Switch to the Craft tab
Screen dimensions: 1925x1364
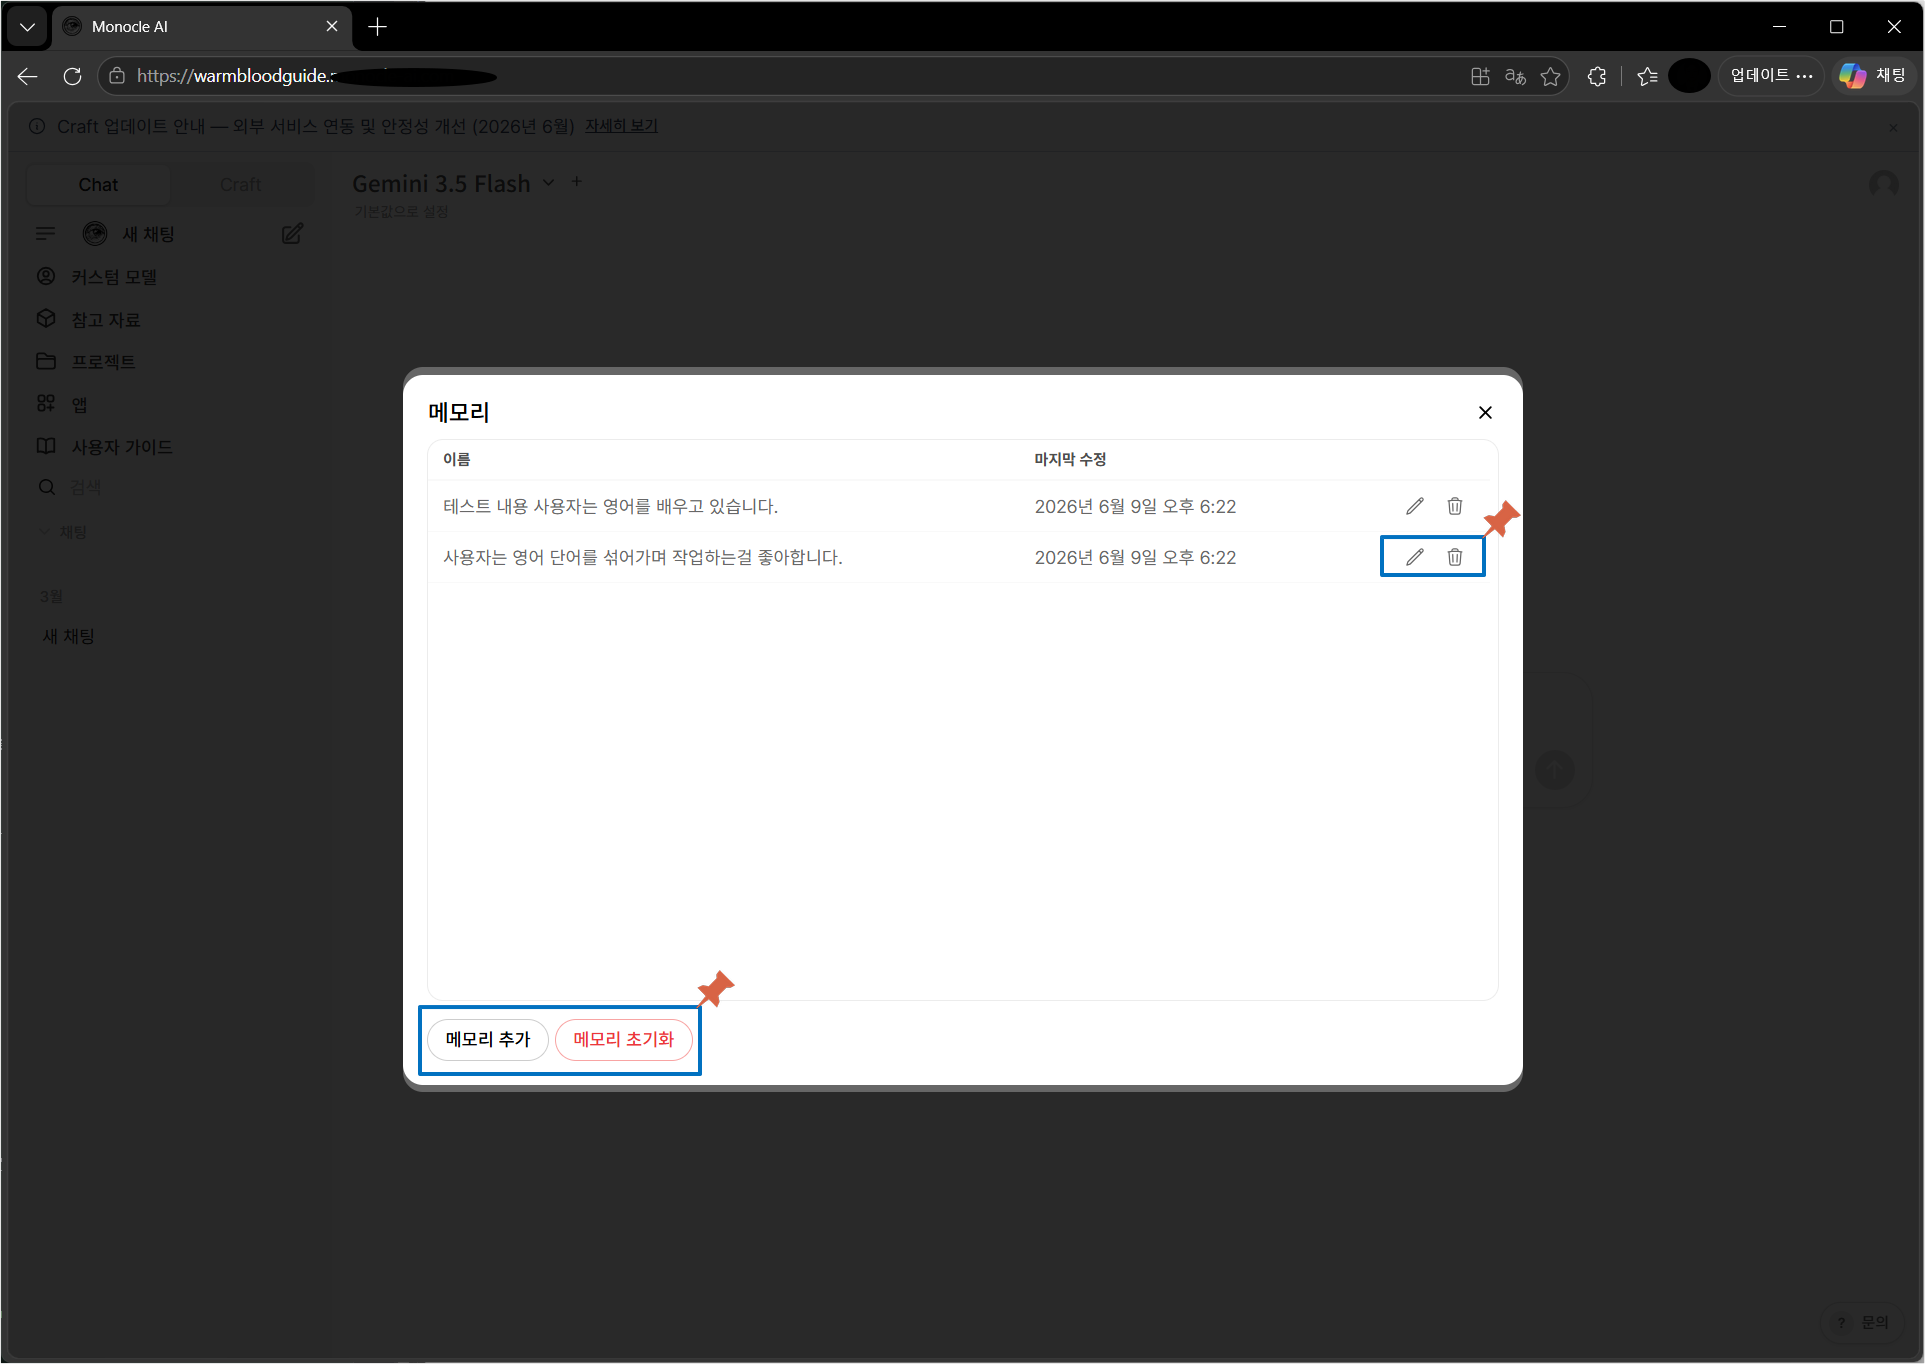click(x=240, y=185)
